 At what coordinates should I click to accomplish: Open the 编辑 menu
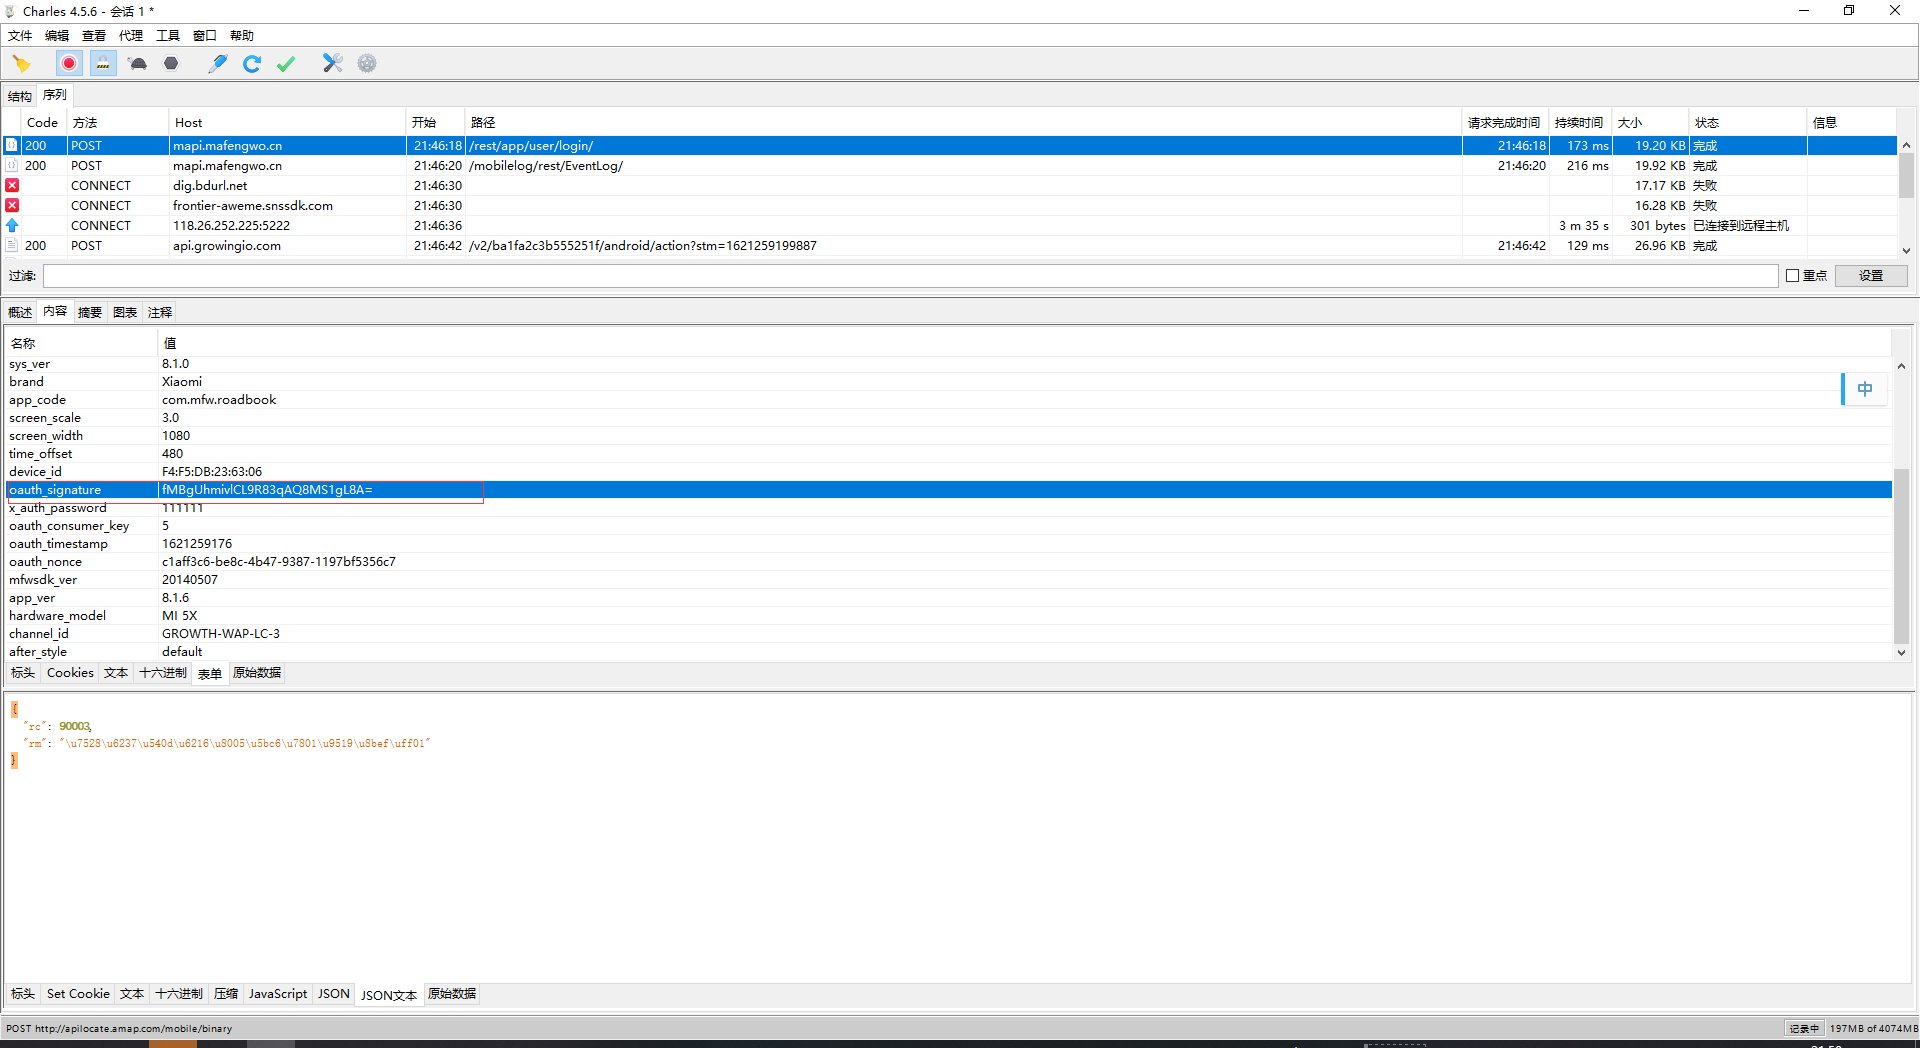[x=57, y=36]
